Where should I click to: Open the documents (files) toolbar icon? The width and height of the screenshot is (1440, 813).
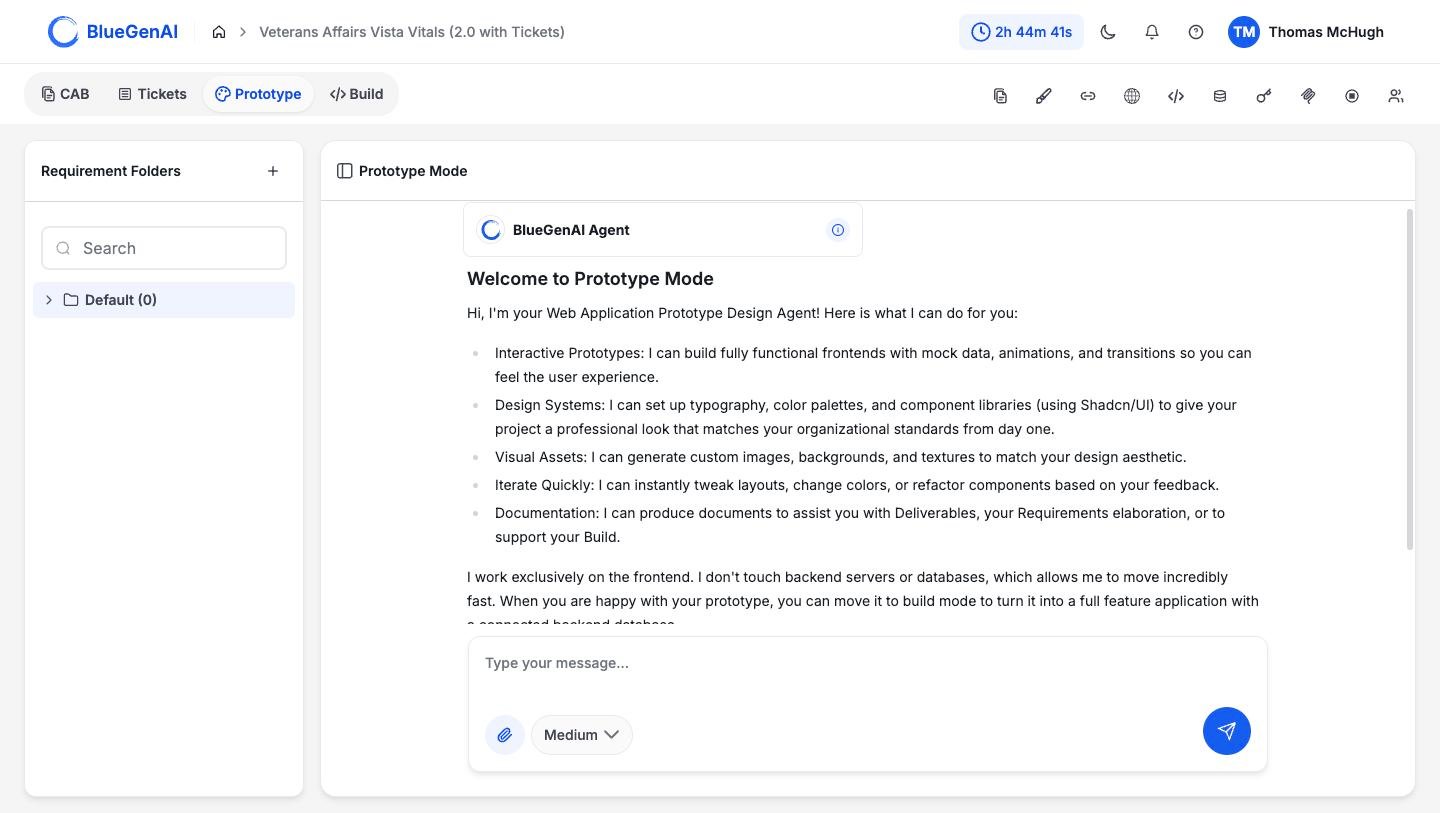(1000, 96)
